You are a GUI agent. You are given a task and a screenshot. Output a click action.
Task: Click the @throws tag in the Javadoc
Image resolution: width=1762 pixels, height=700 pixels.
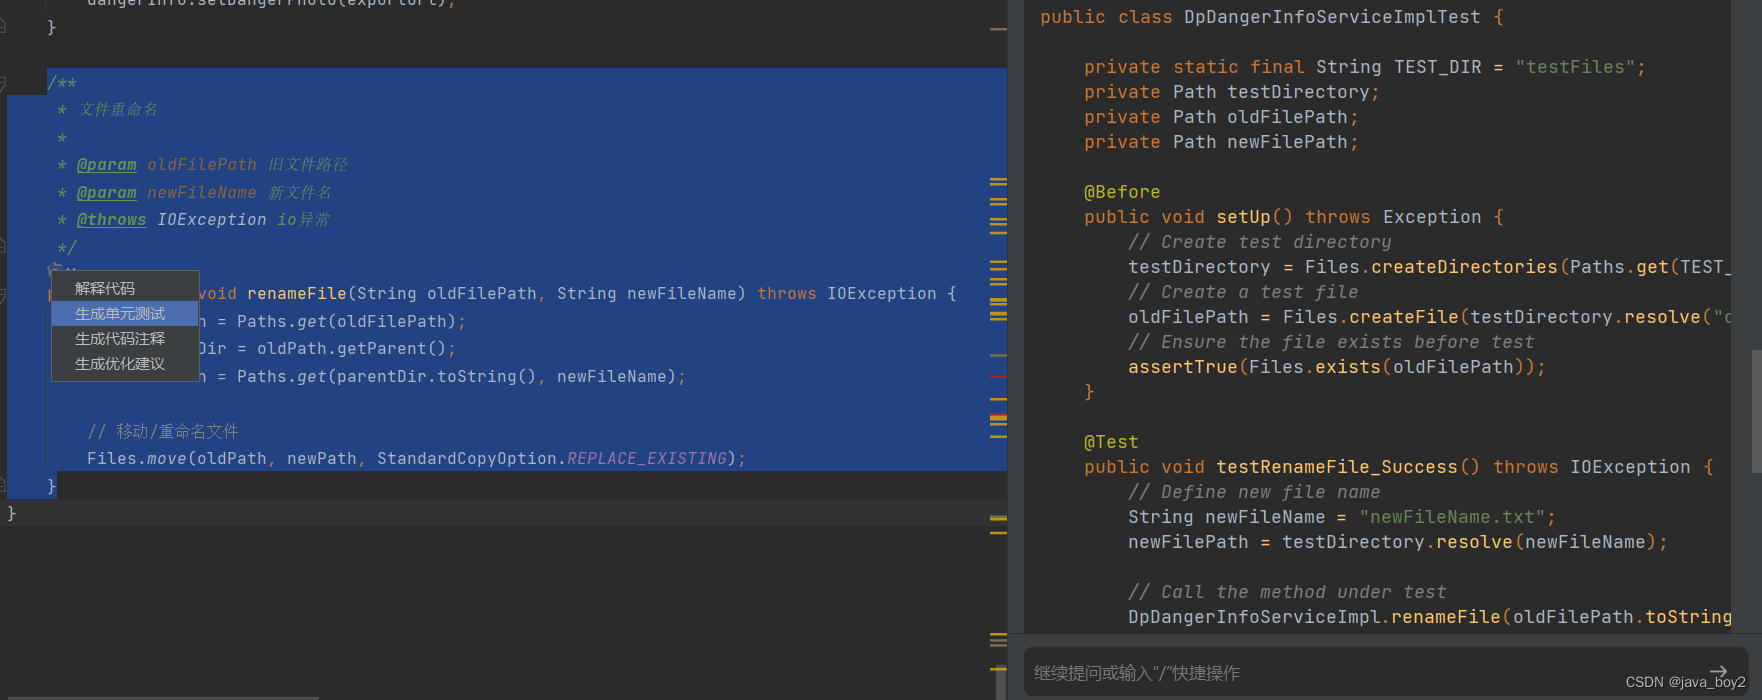[112, 219]
